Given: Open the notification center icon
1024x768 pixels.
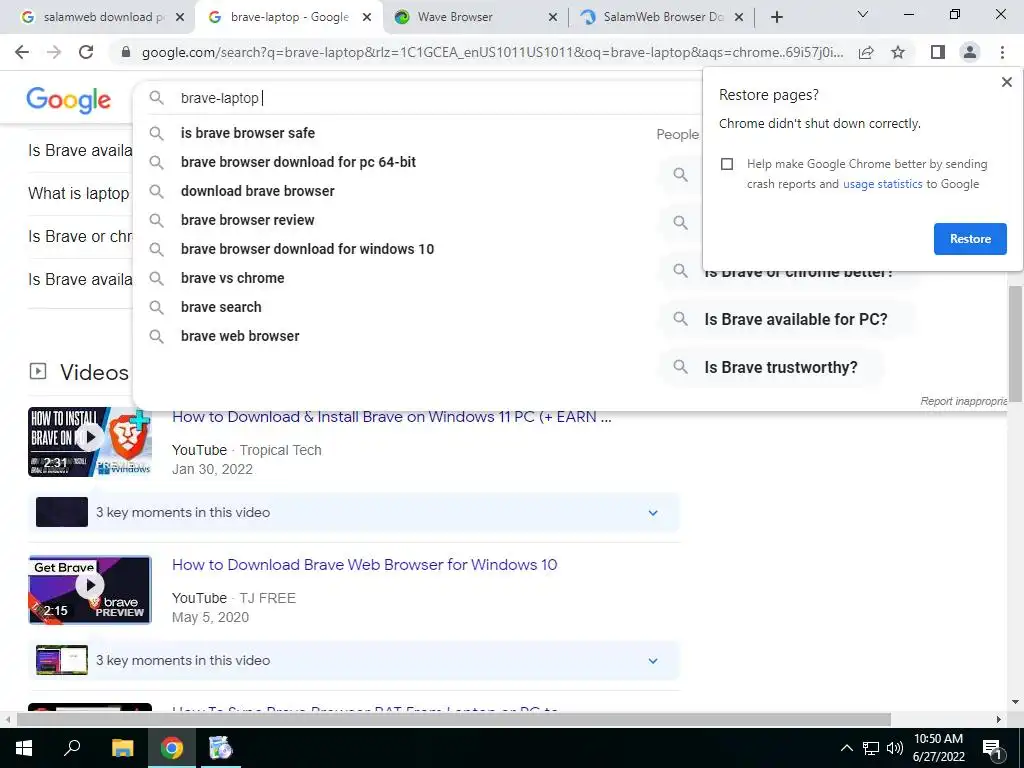Looking at the screenshot, I should [x=992, y=750].
